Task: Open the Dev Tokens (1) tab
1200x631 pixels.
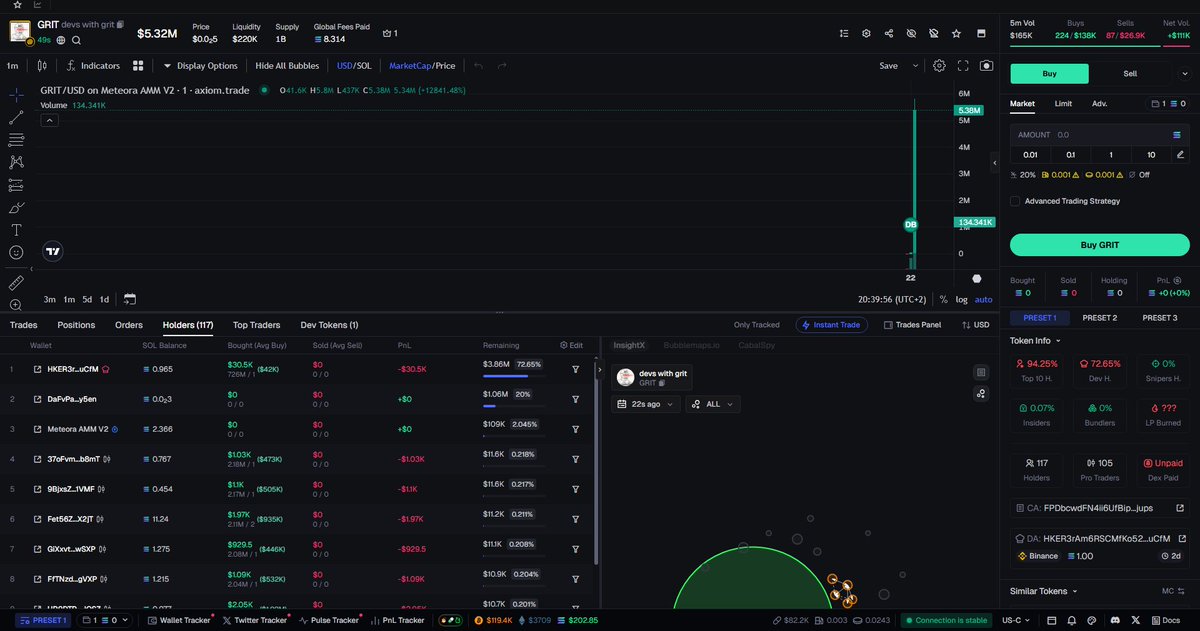Action: 329,325
